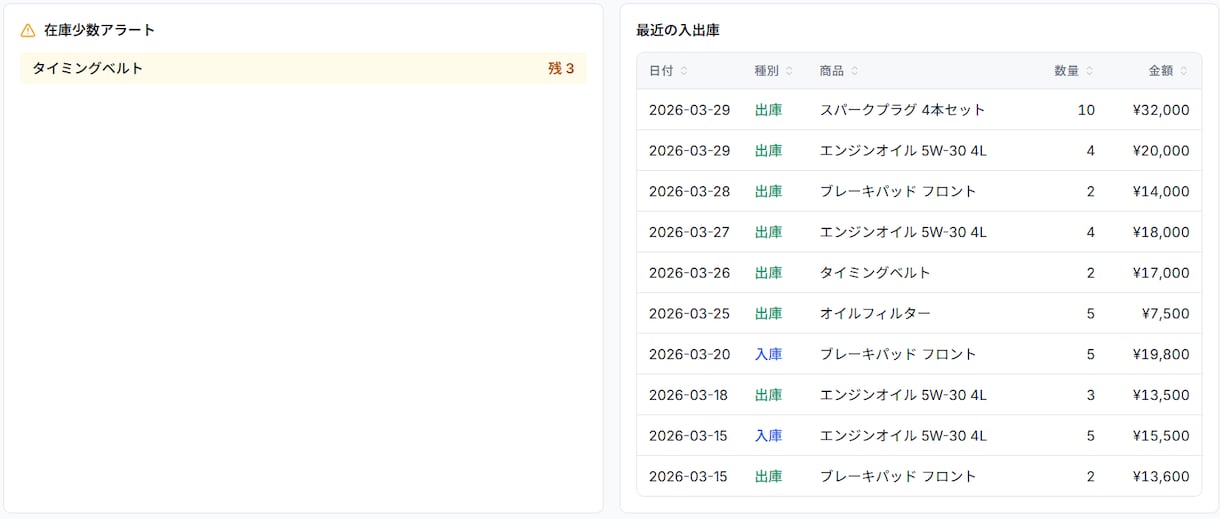Click quantity 2 in the タイミングベルト table row

coord(1091,273)
